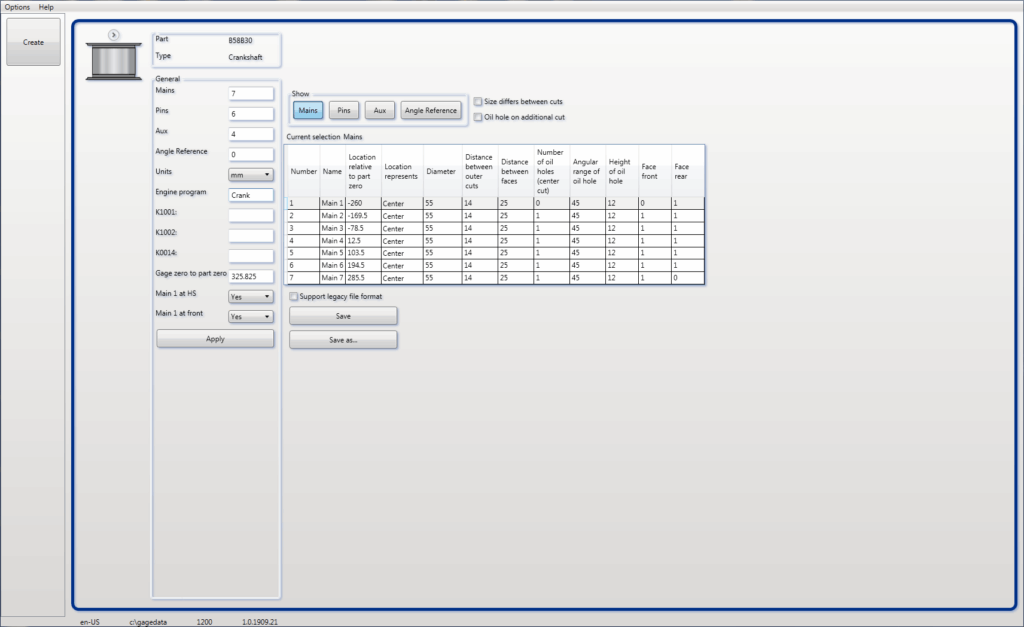Switch to the Mains view

coord(307,110)
